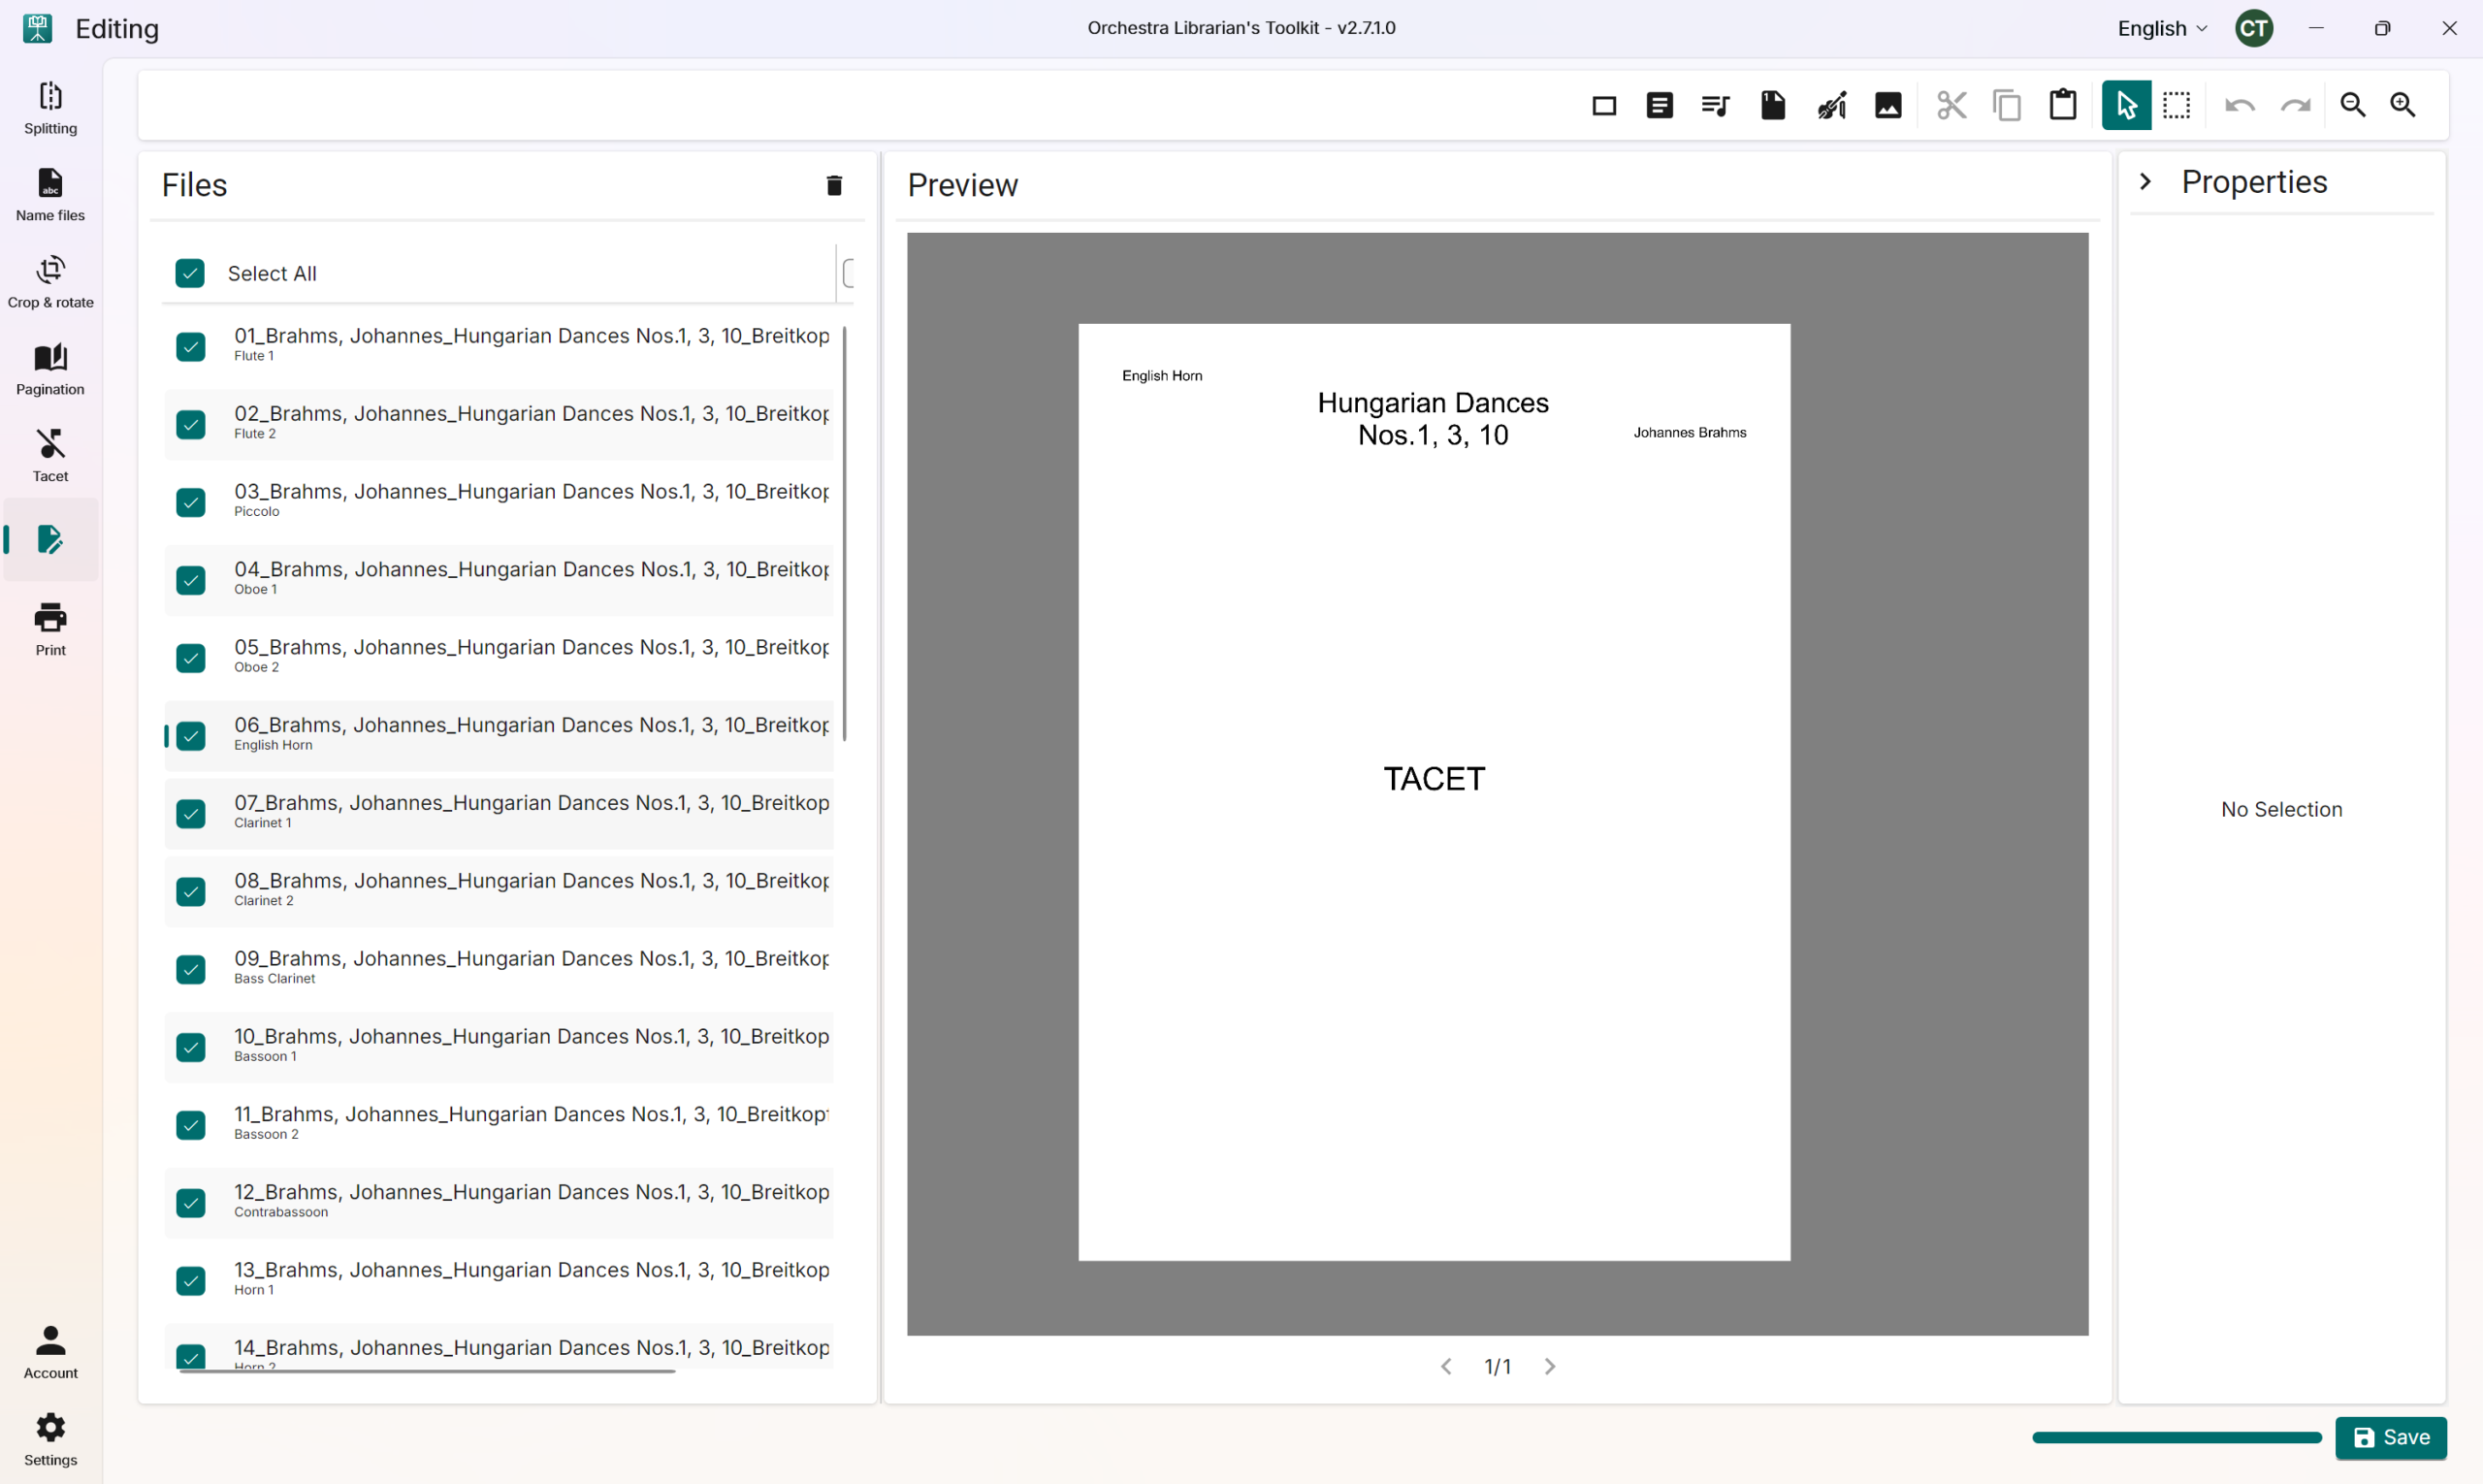
Task: Open the user account avatar CT
Action: point(2254,28)
